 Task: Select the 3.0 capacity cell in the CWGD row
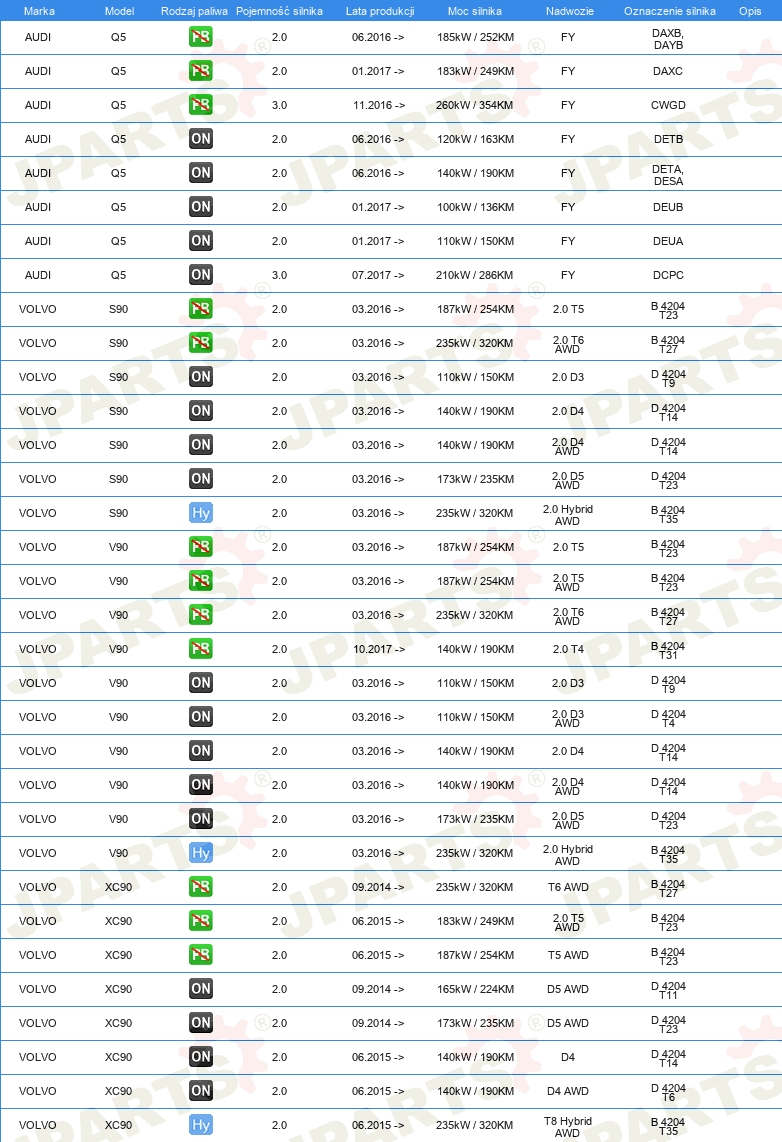280,105
